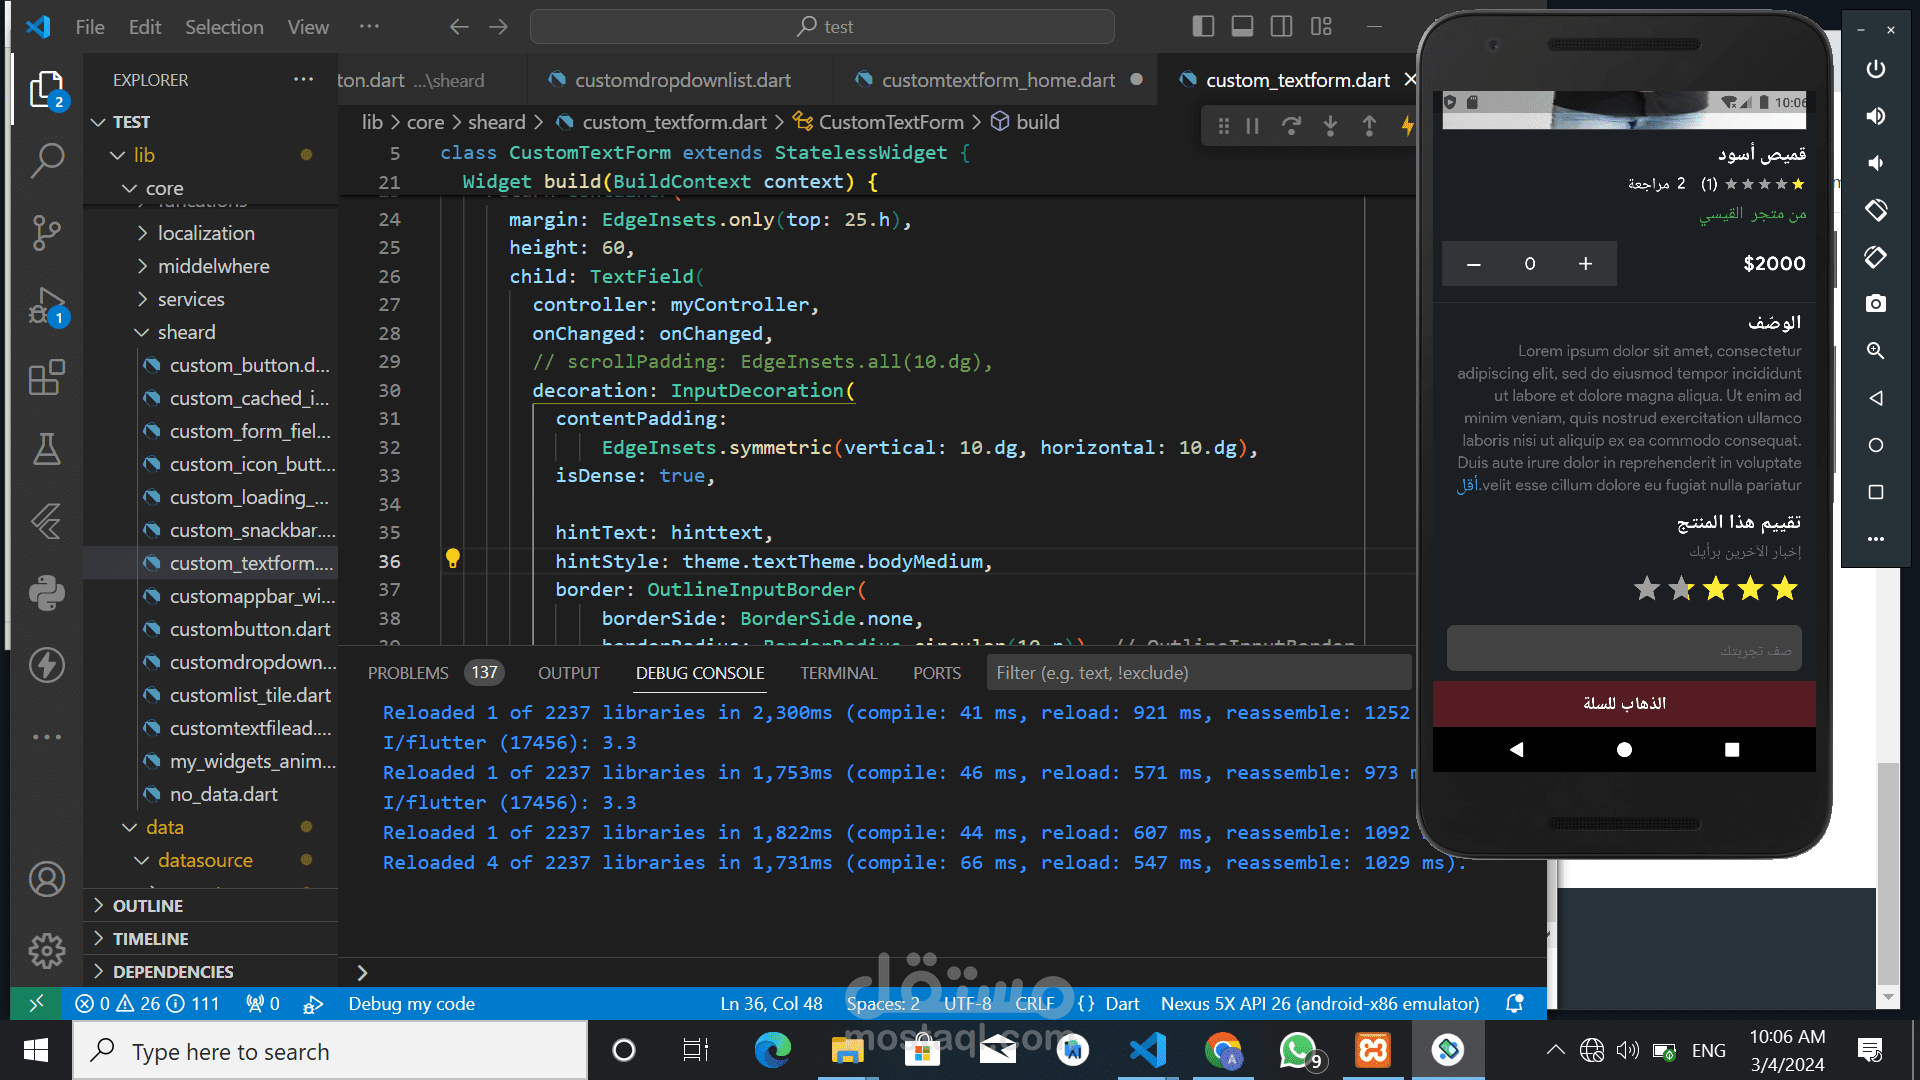Click the debug console filter field
Viewport: 1920px width, 1080px height.
tap(1198, 673)
